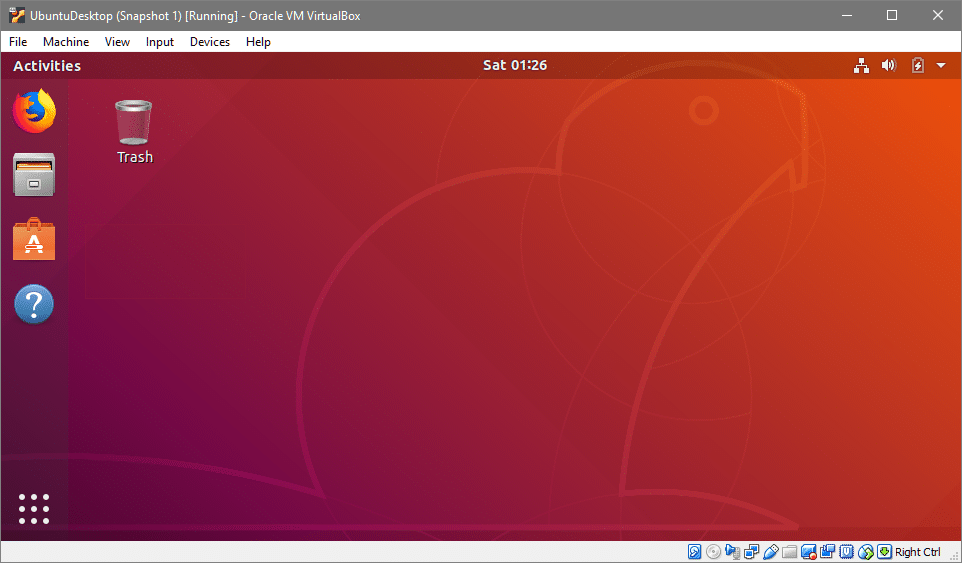Click the wired network icon in top bar
962x563 pixels.
[861, 66]
